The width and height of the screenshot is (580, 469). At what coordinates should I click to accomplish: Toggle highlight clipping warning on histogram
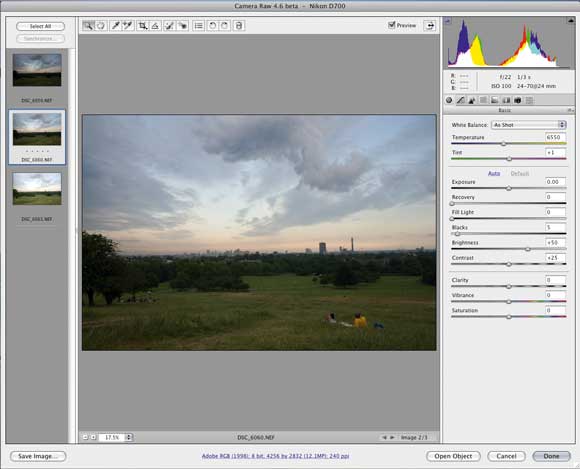coord(571,21)
